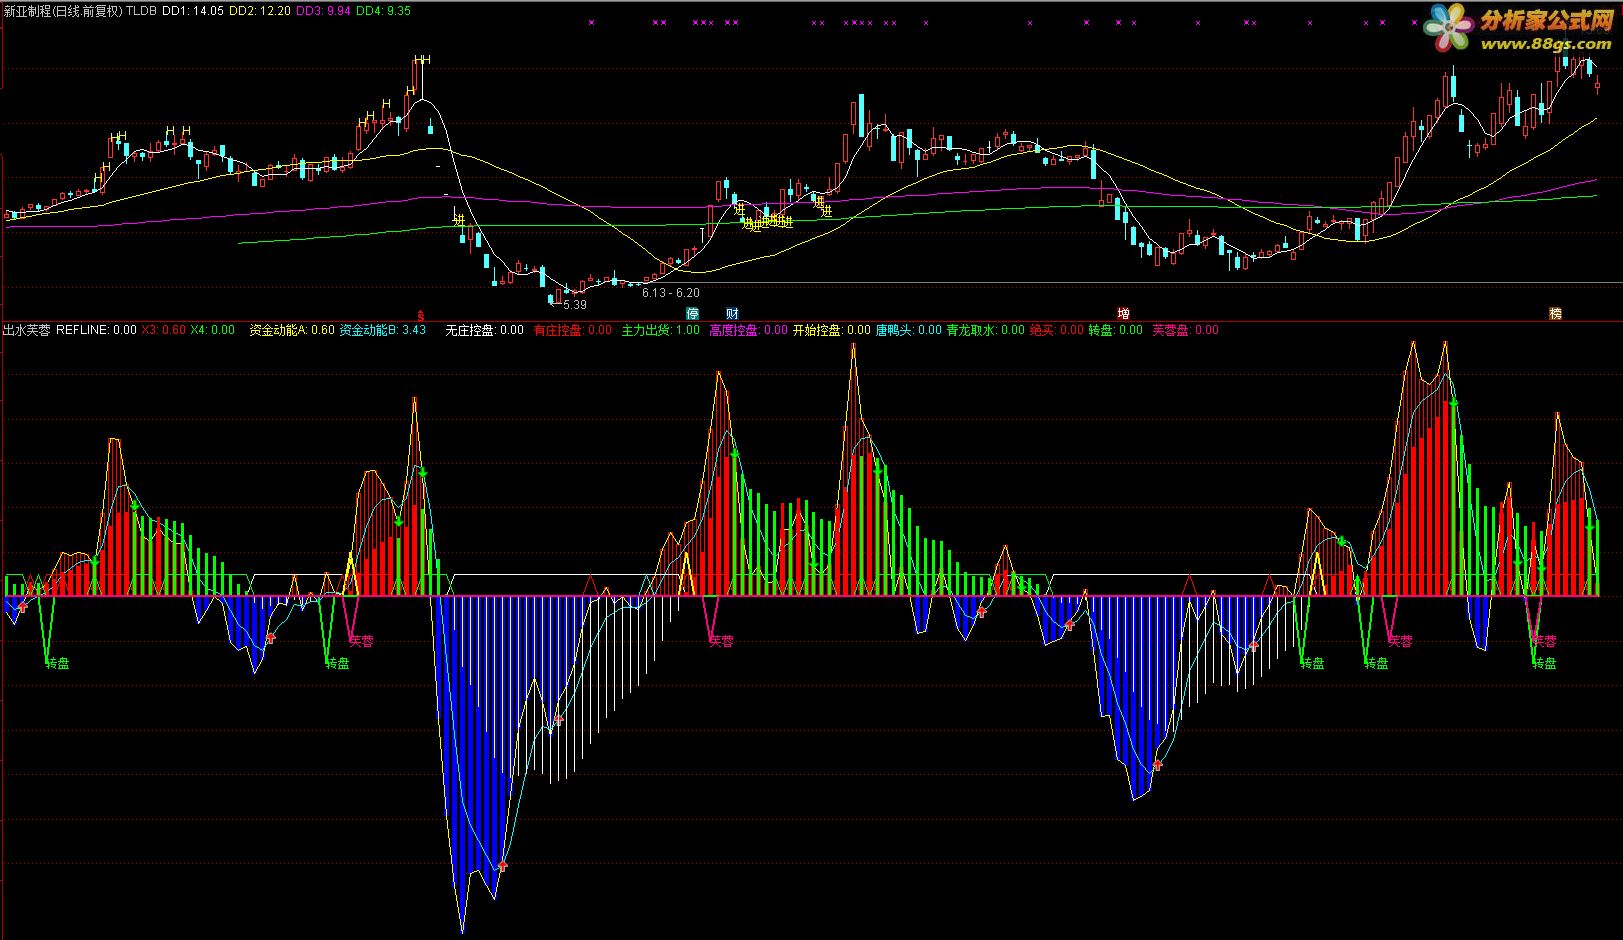Select the 新亚制程(日线.前复权) chart title
The height and width of the screenshot is (940, 1623).
63,11
